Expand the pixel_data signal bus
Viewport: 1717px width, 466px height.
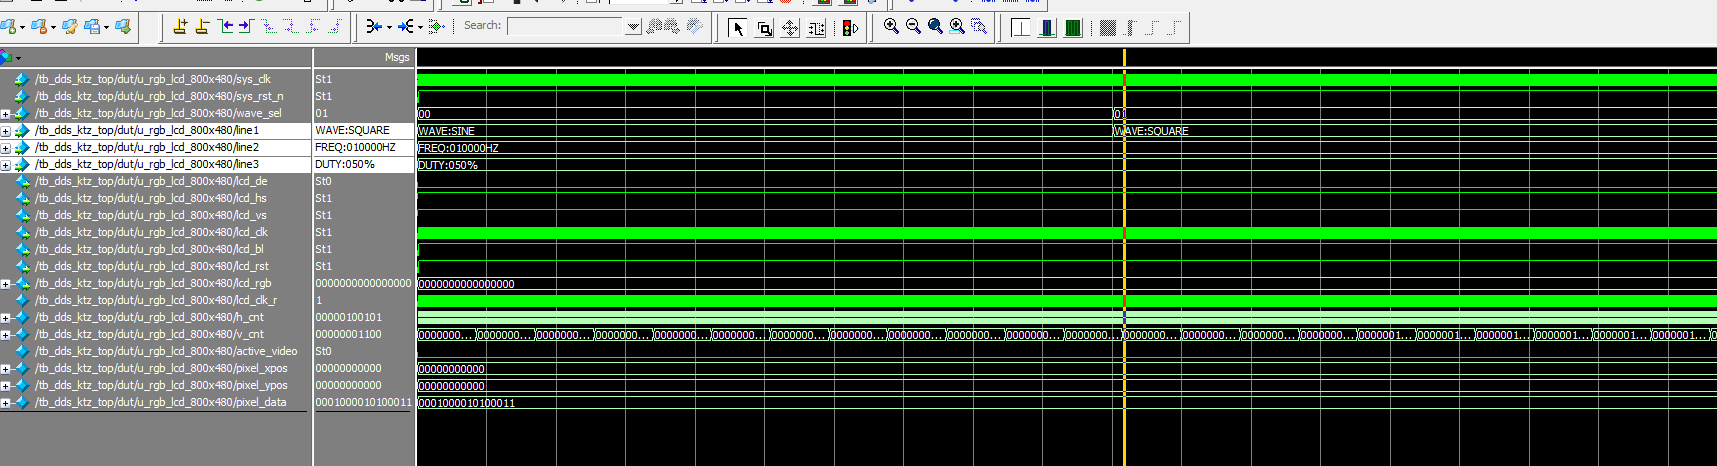point(5,403)
